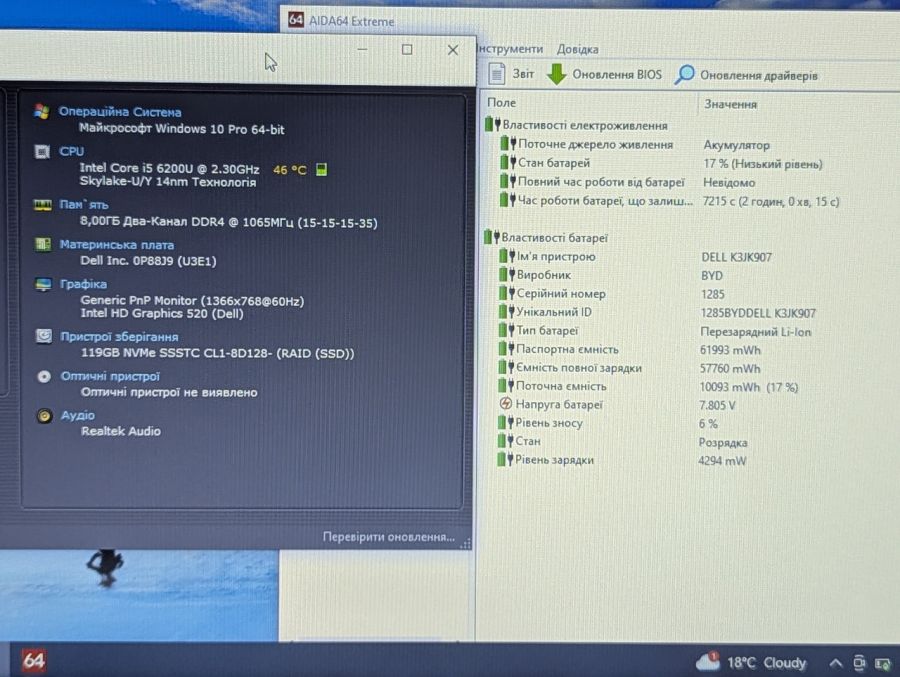Viewport: 900px width, 677px height.
Task: Click the disc icon beside Оптичні пристрої
Action: (x=44, y=377)
